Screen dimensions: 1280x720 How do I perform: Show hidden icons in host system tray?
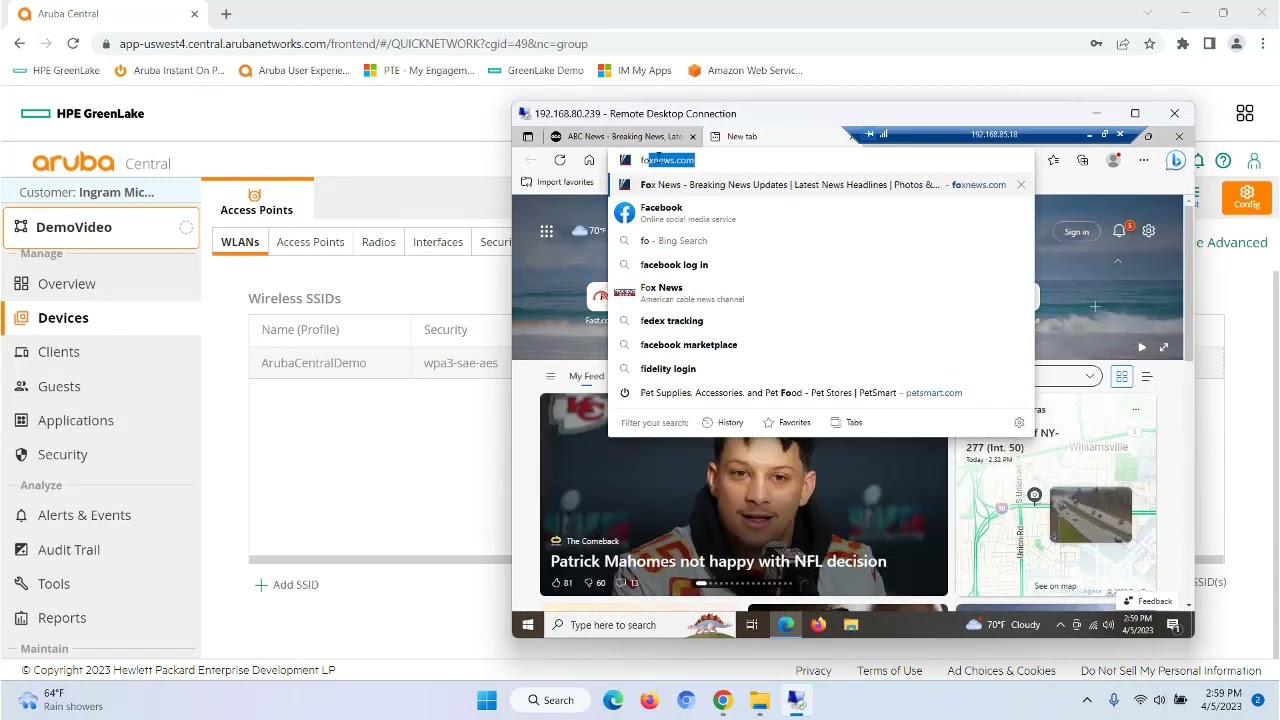coord(1087,700)
